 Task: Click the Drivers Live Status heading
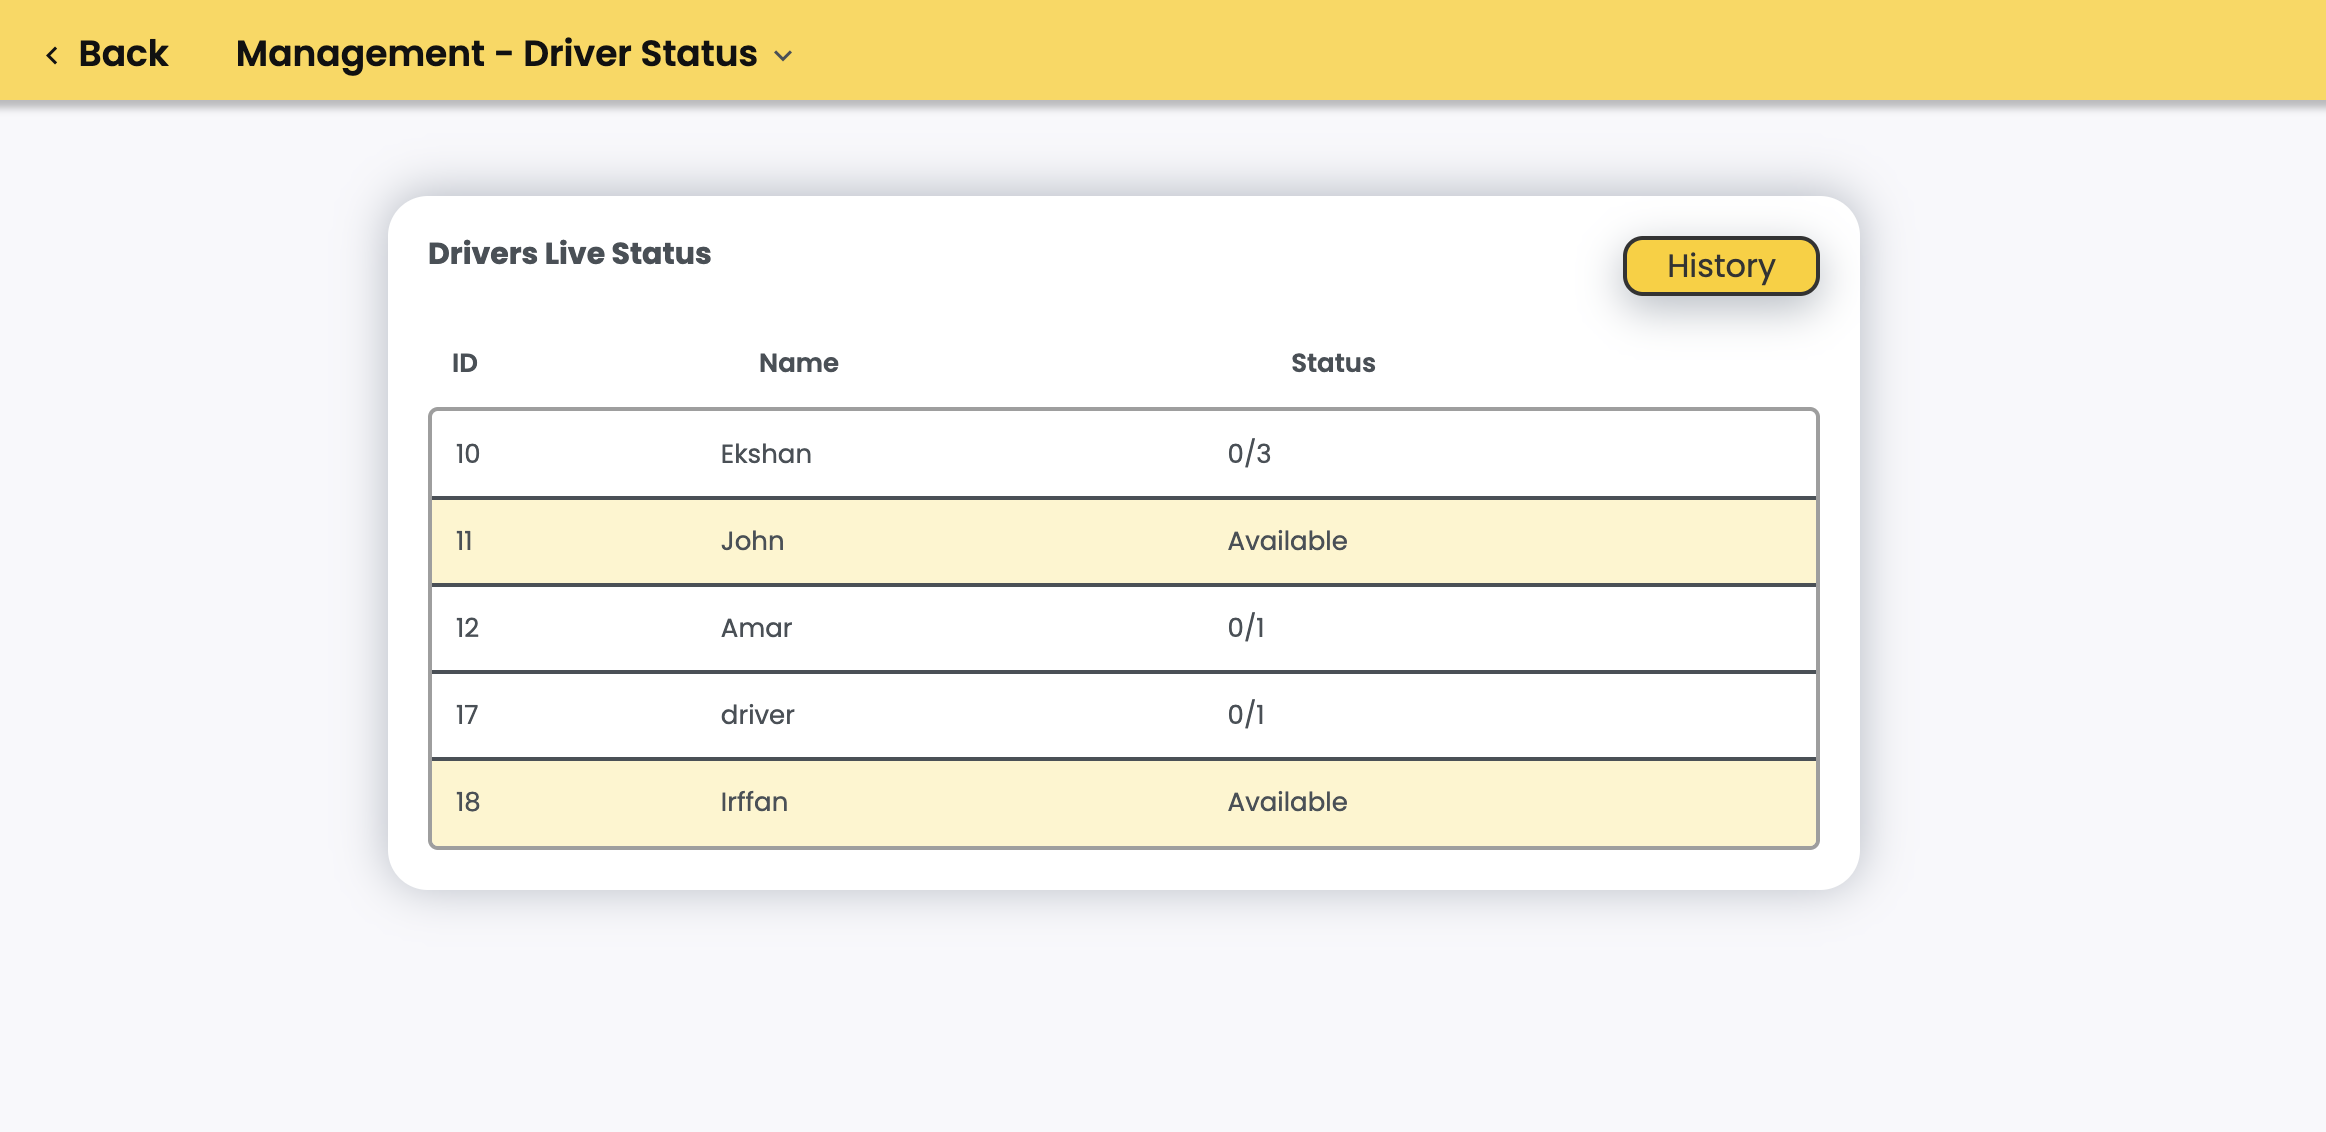[569, 254]
